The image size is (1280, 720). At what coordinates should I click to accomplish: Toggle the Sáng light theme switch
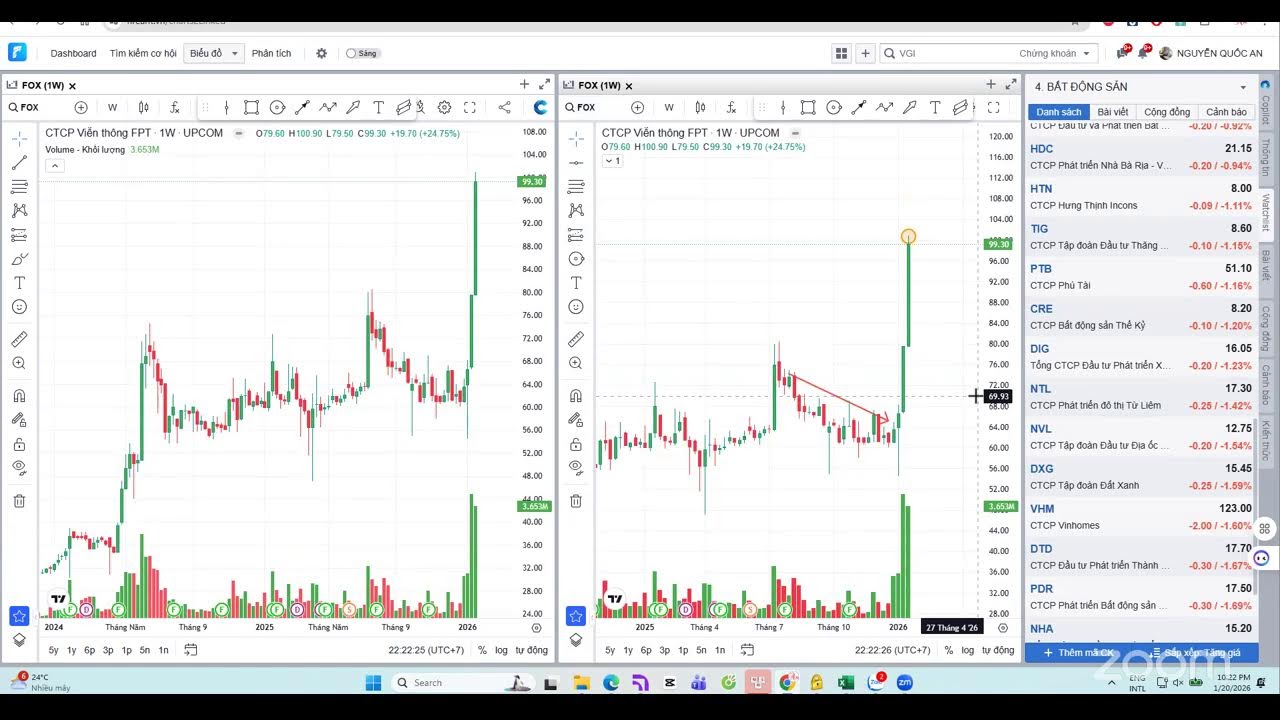pyautogui.click(x=362, y=53)
